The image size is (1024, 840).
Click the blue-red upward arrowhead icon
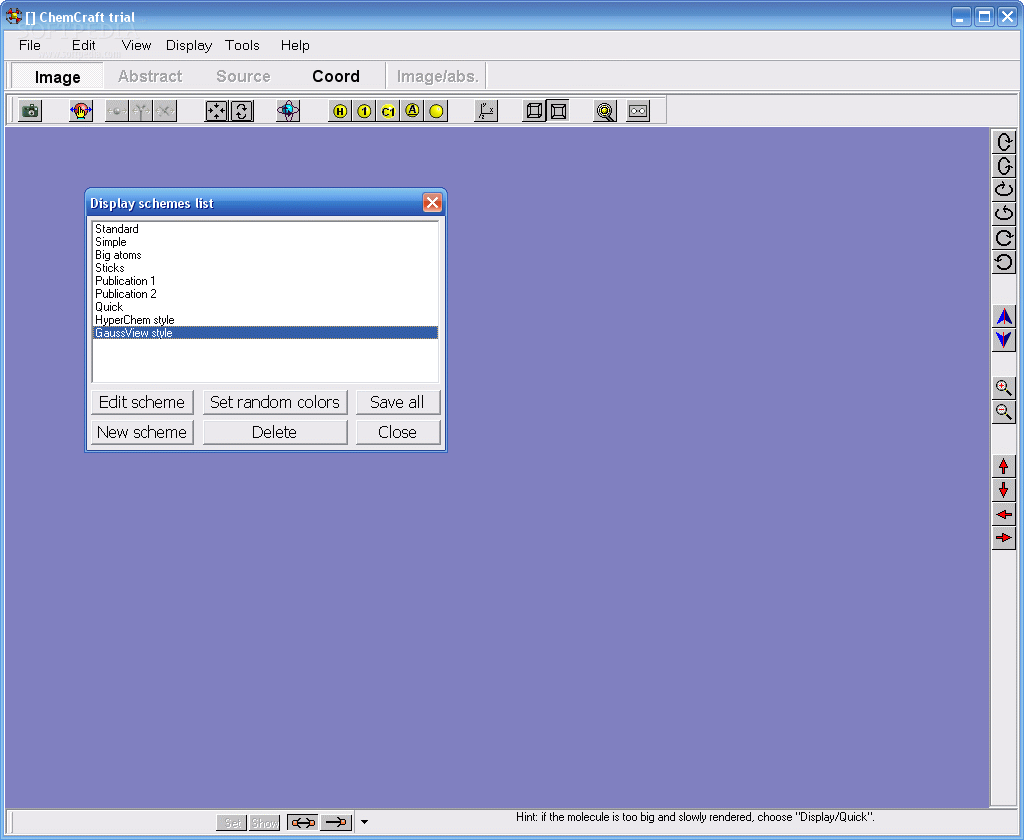pyautogui.click(x=1004, y=317)
